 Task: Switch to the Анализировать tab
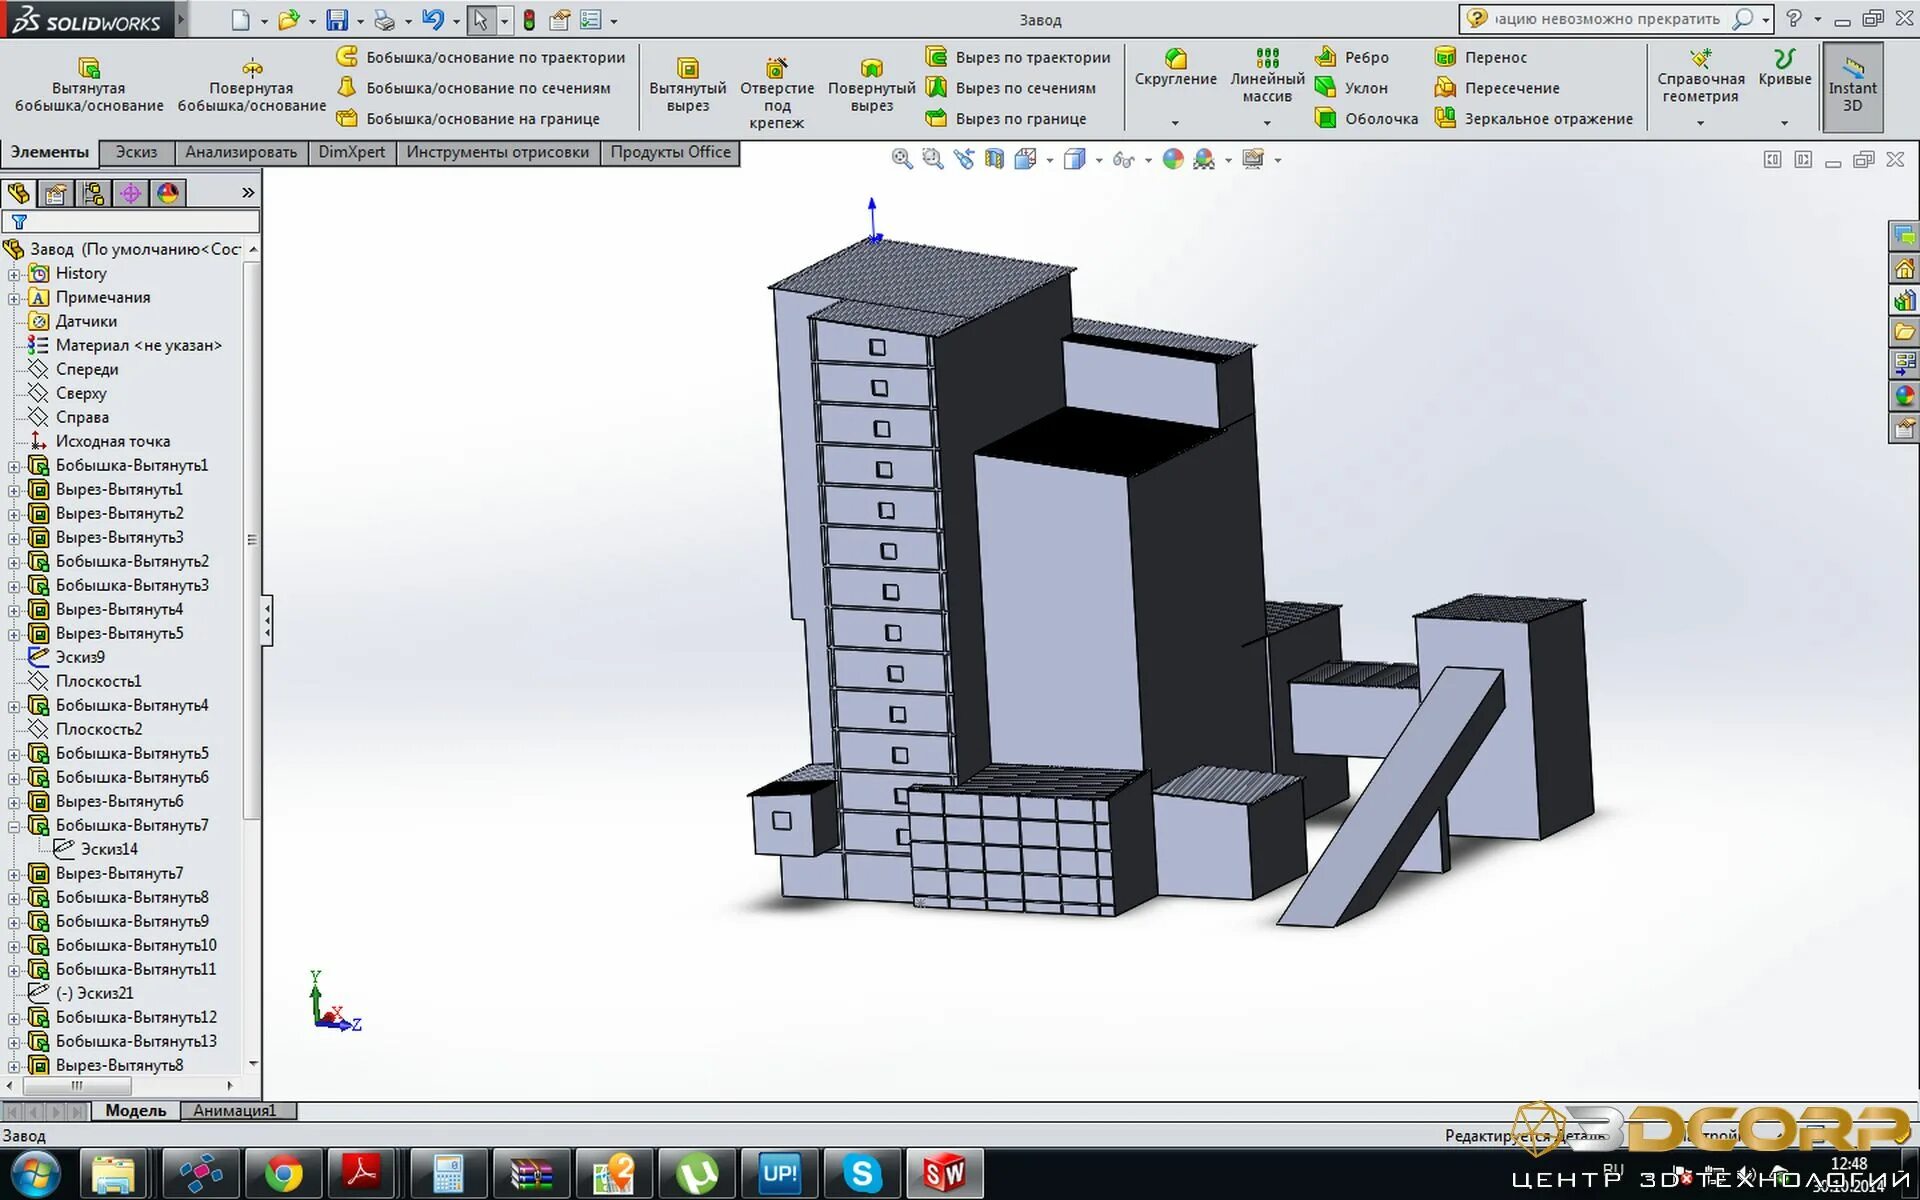click(x=241, y=152)
